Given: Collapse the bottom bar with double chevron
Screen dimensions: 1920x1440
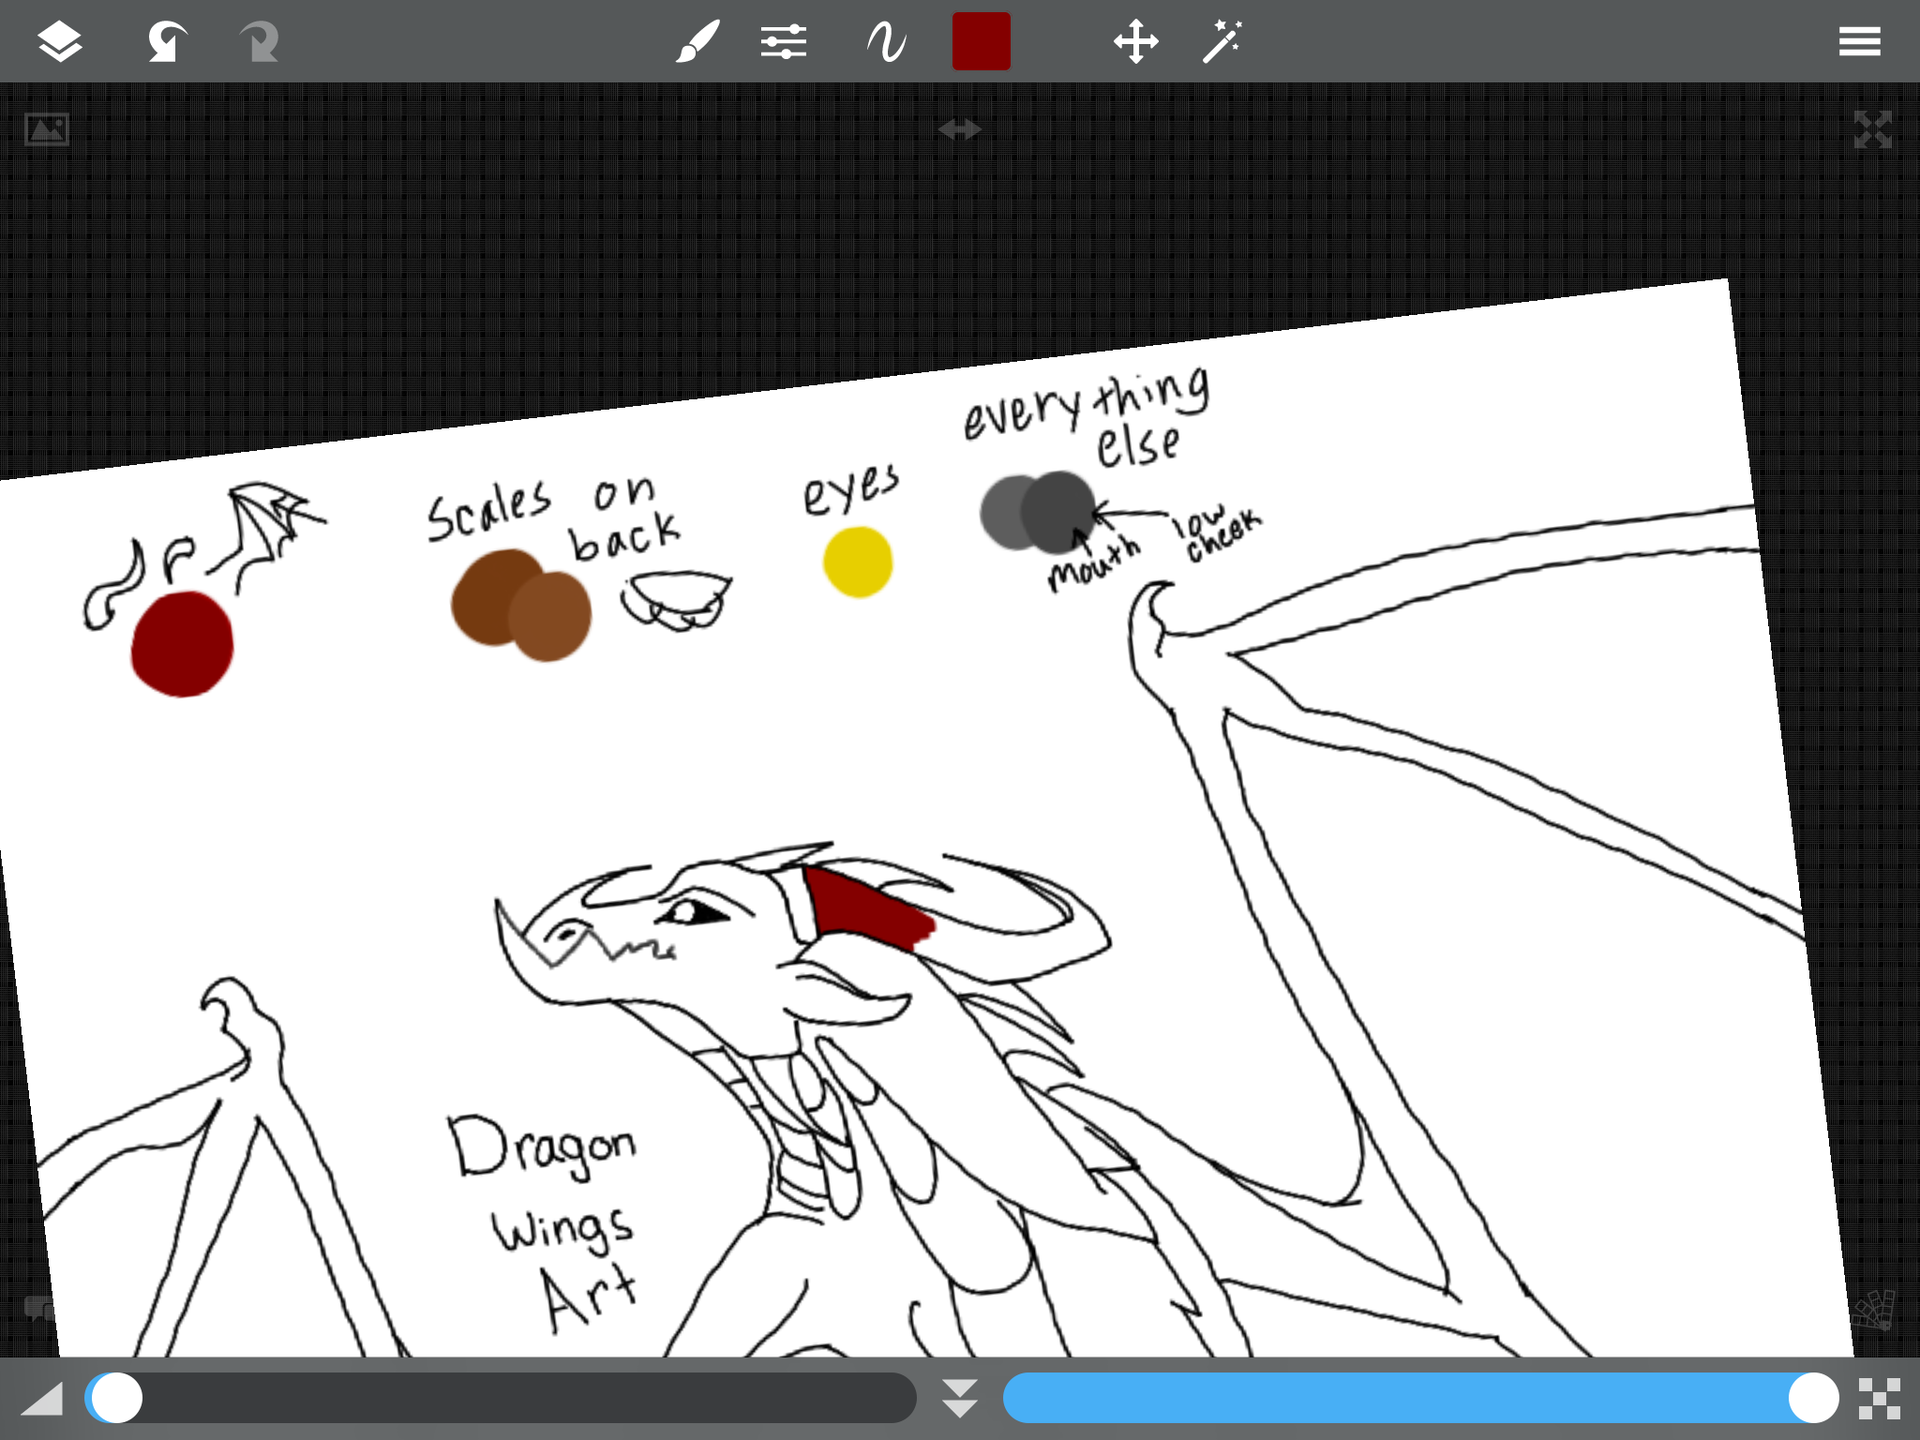Looking at the screenshot, I should coord(960,1398).
